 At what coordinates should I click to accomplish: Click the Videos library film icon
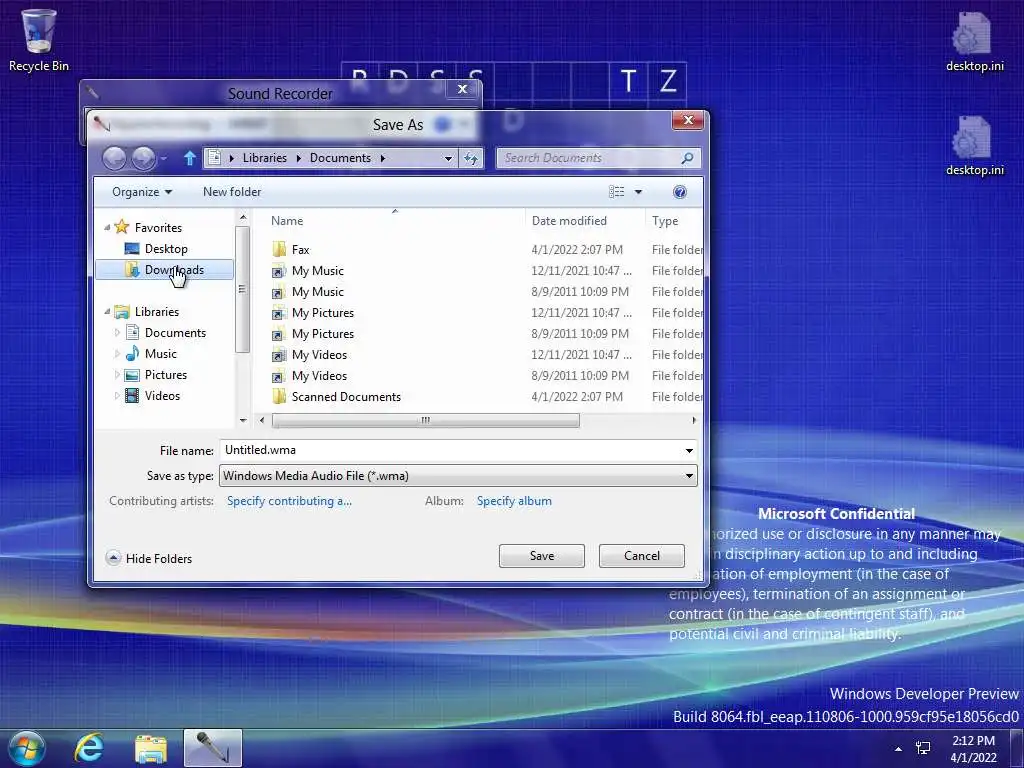click(x=132, y=395)
